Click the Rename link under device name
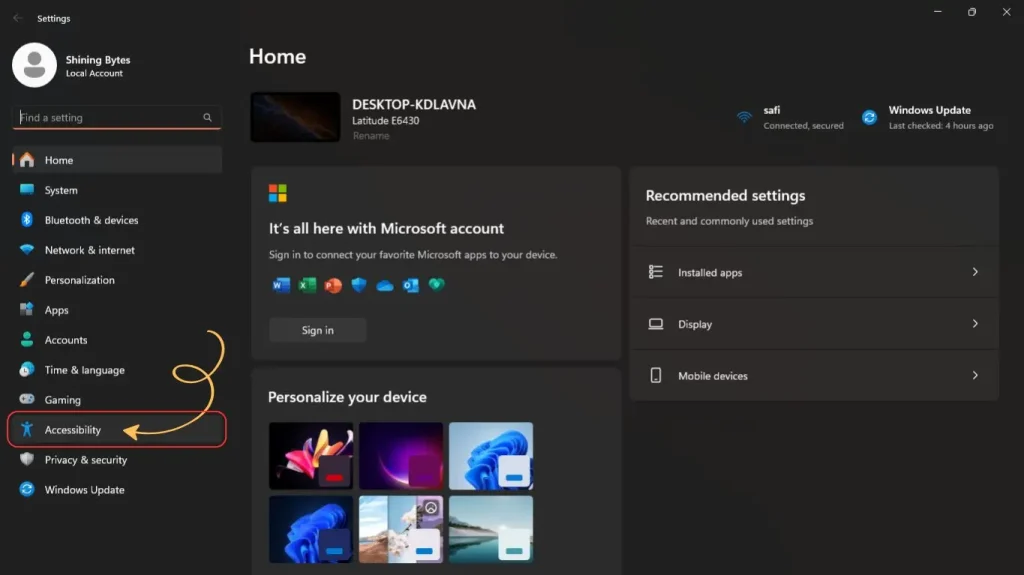Screen dimensions: 1024x575 [371, 136]
